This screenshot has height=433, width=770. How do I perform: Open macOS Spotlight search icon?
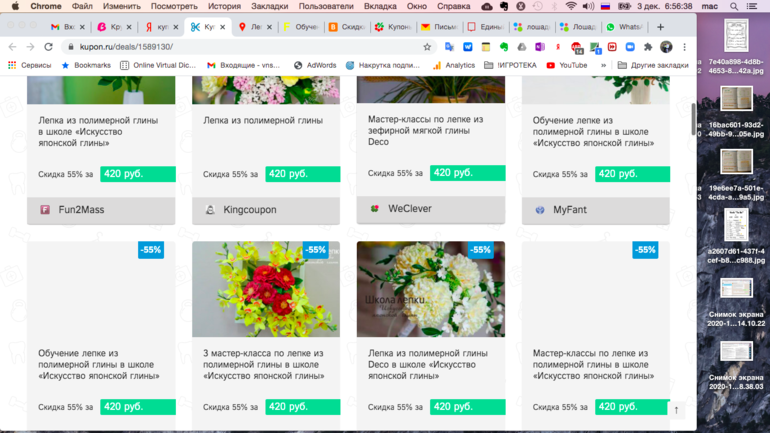(x=733, y=6)
